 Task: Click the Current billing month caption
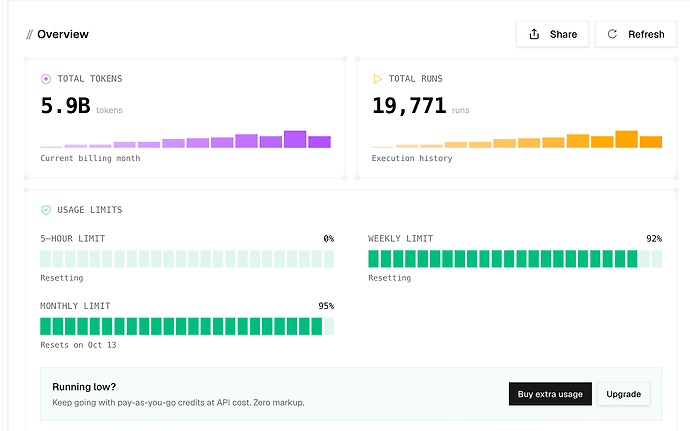[x=90, y=158]
